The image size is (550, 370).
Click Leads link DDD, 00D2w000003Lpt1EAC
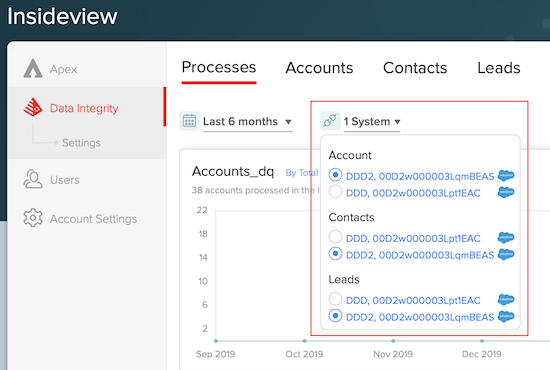coord(413,301)
